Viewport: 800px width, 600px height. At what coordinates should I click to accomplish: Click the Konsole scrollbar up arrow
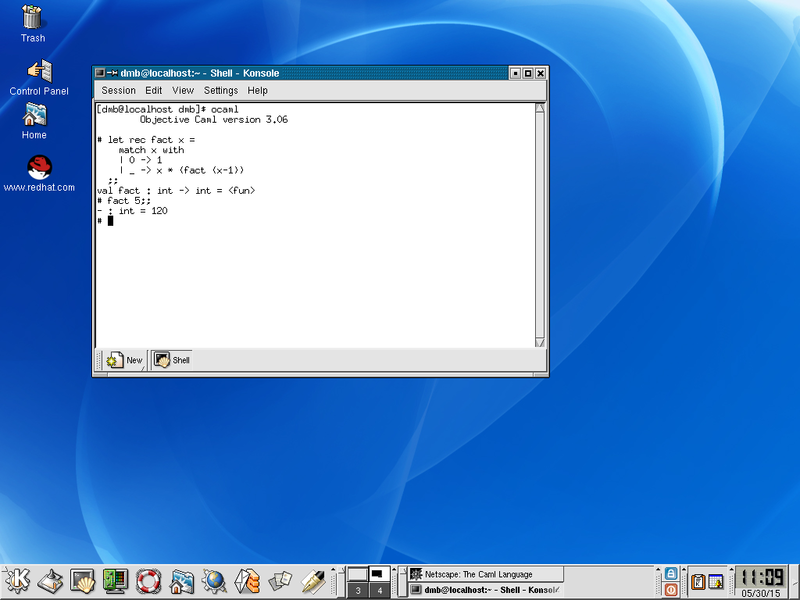pos(540,108)
